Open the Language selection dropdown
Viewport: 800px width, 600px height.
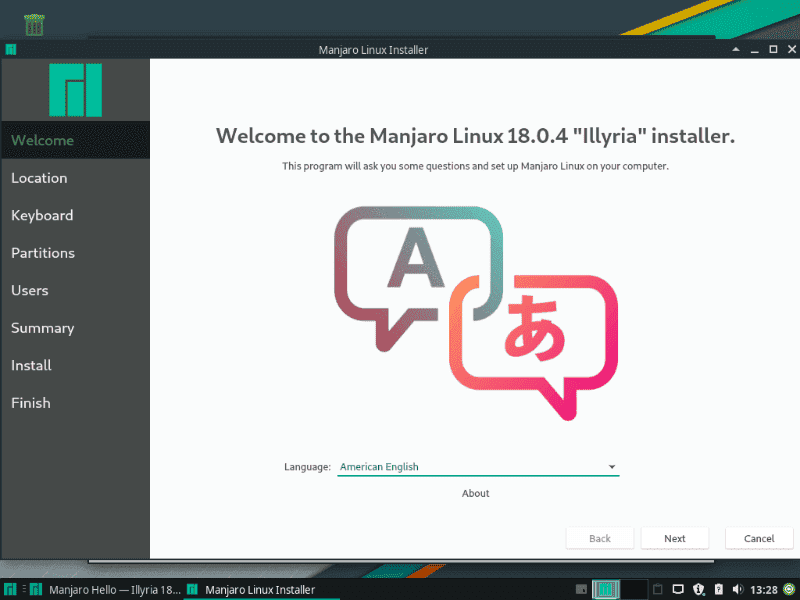tap(478, 466)
